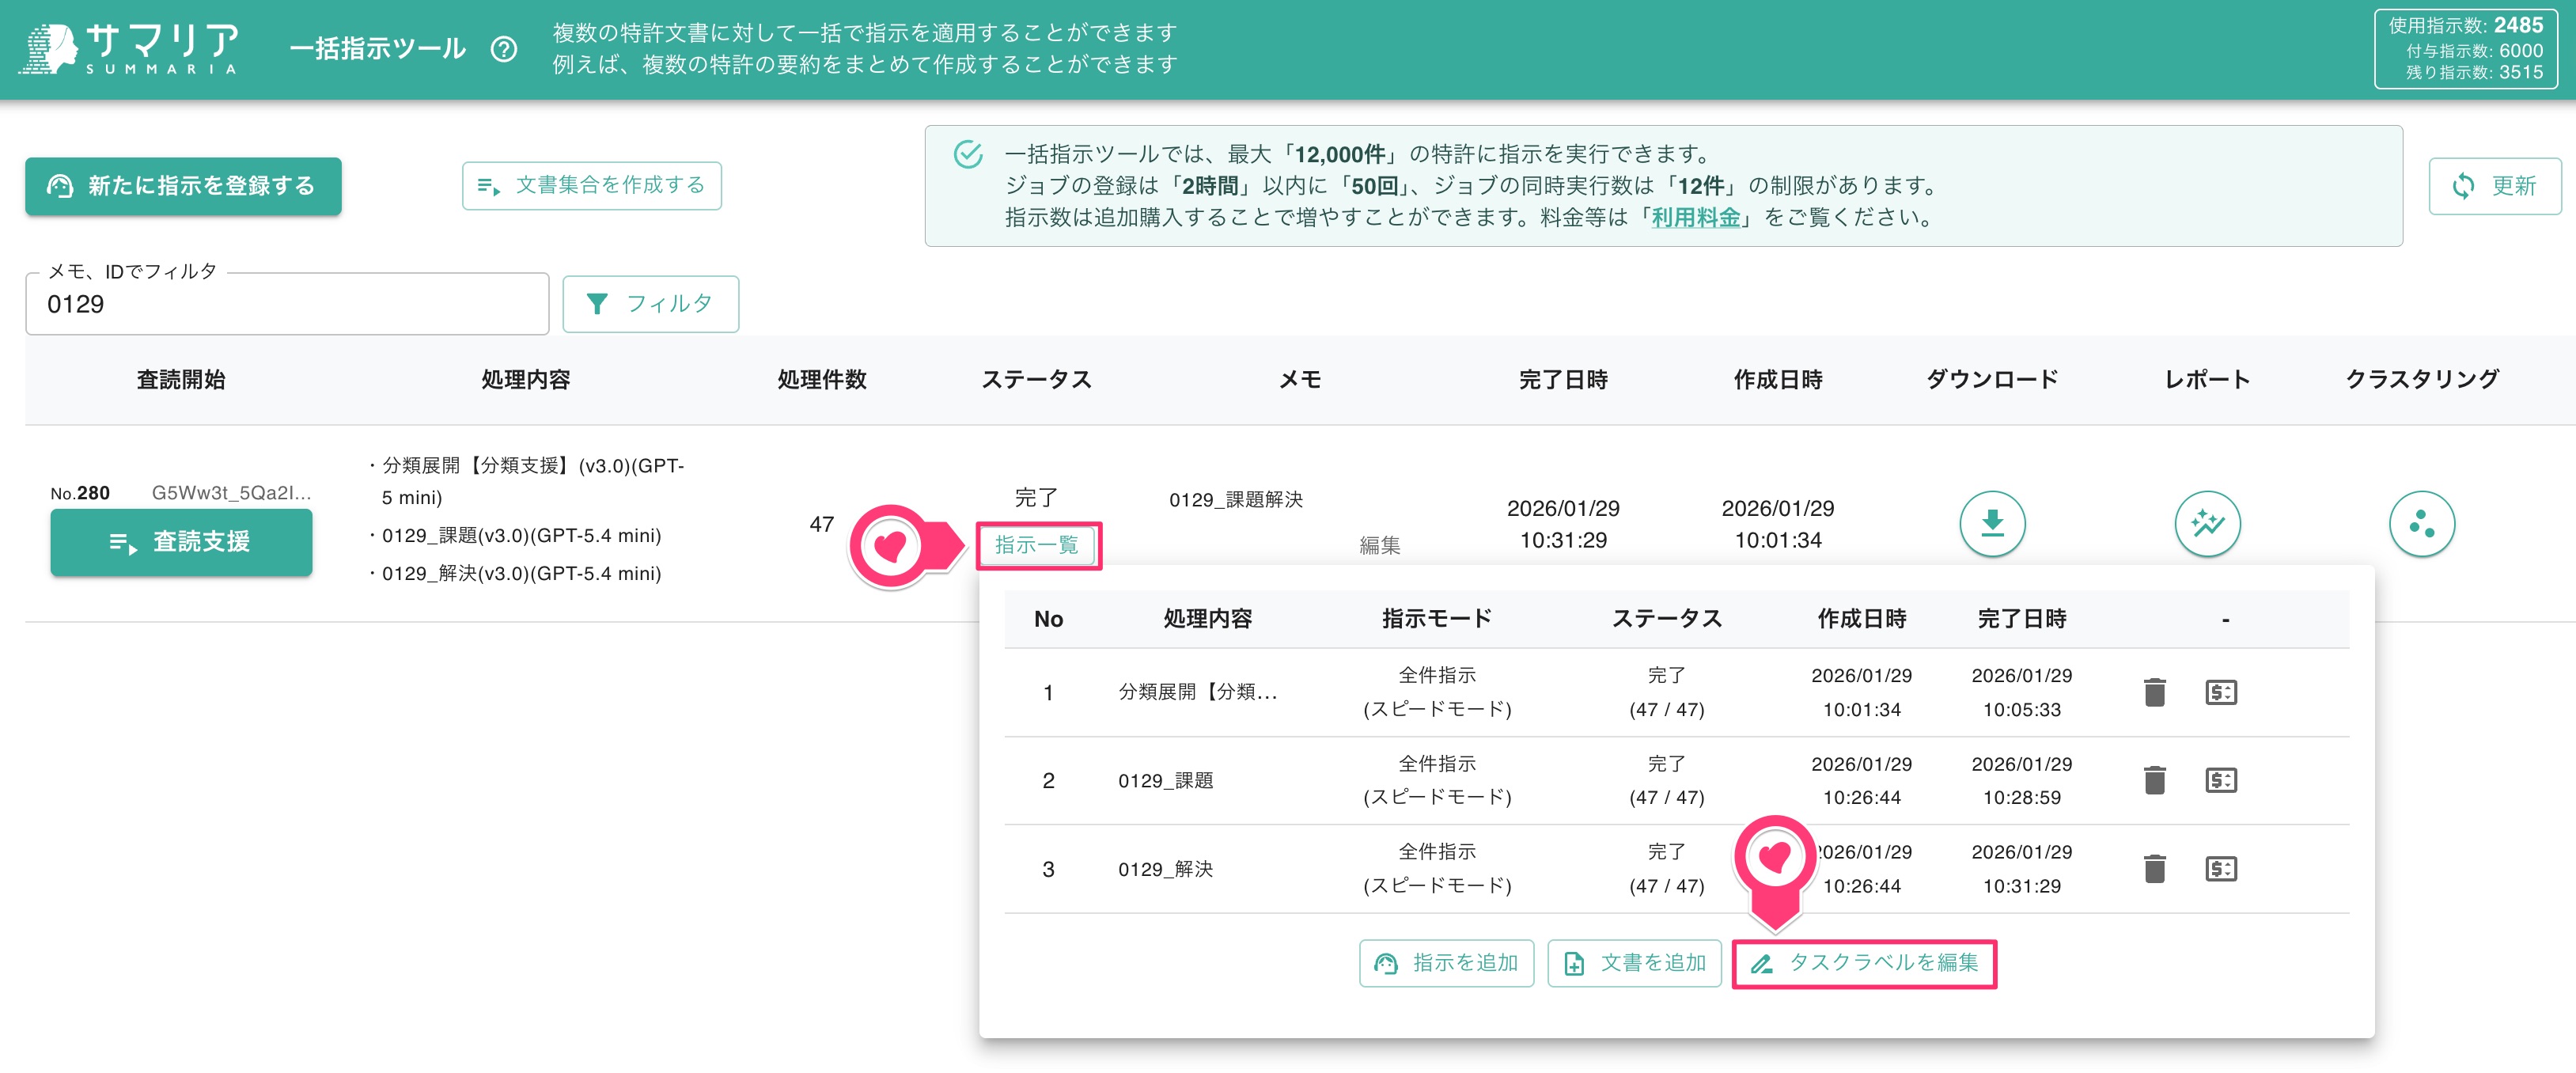This screenshot has height=1073, width=2576.
Task: Click memo text 0129_課題解決
Action: 1236,500
